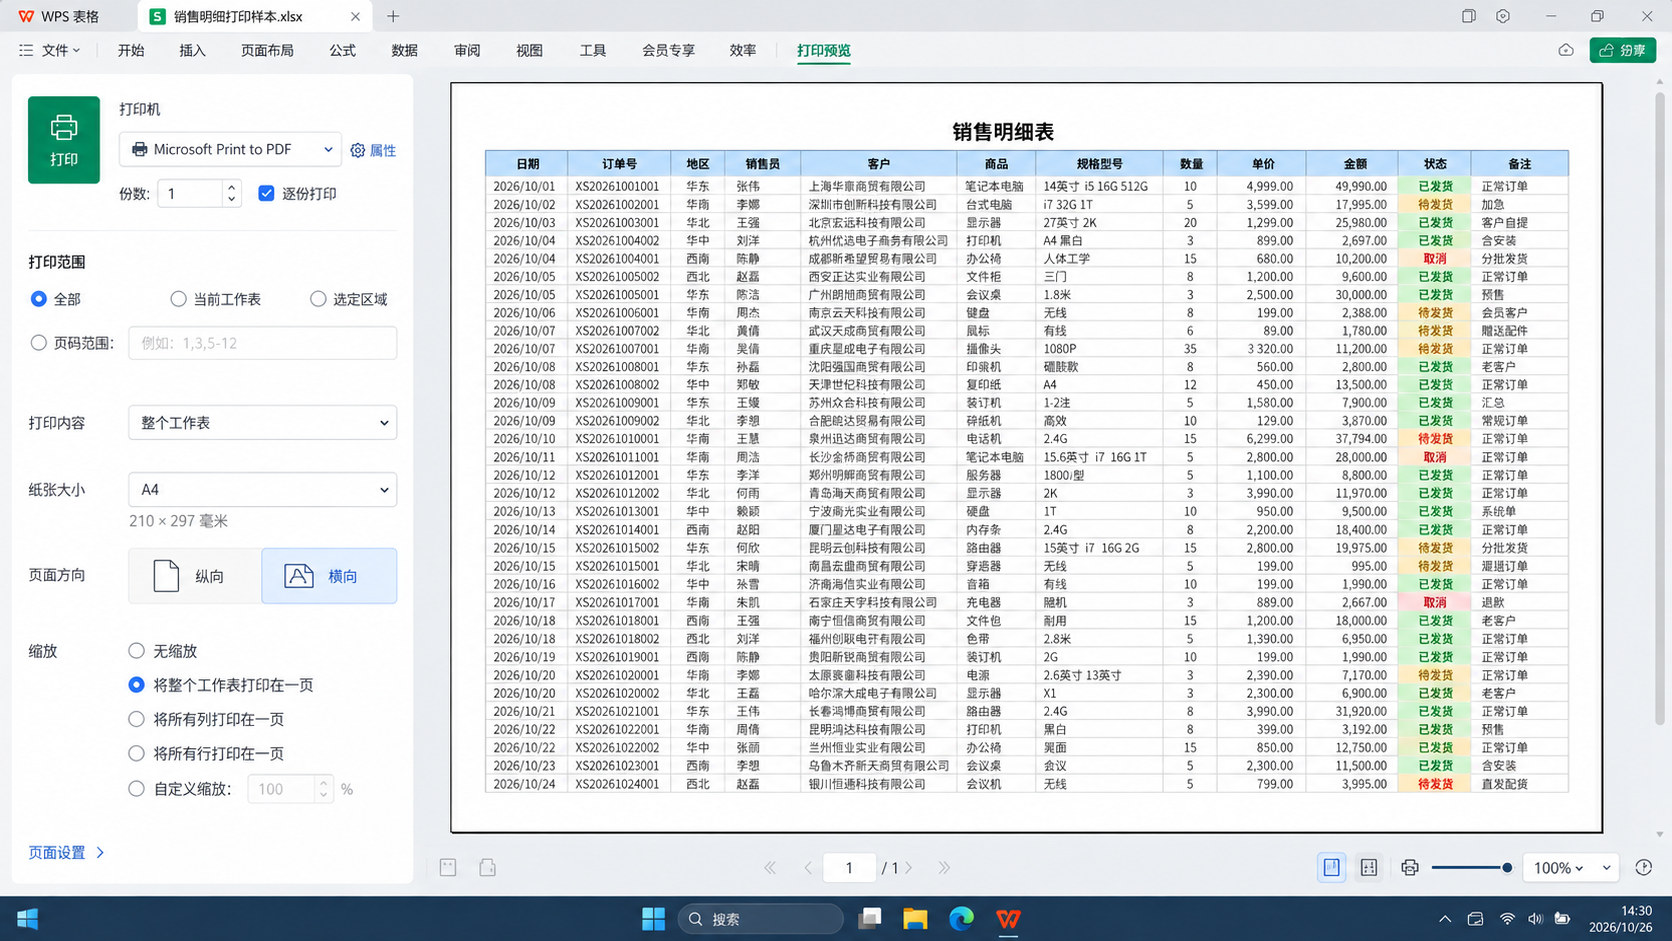Open the 文件 menu
The height and width of the screenshot is (941, 1672).
pyautogui.click(x=50, y=50)
